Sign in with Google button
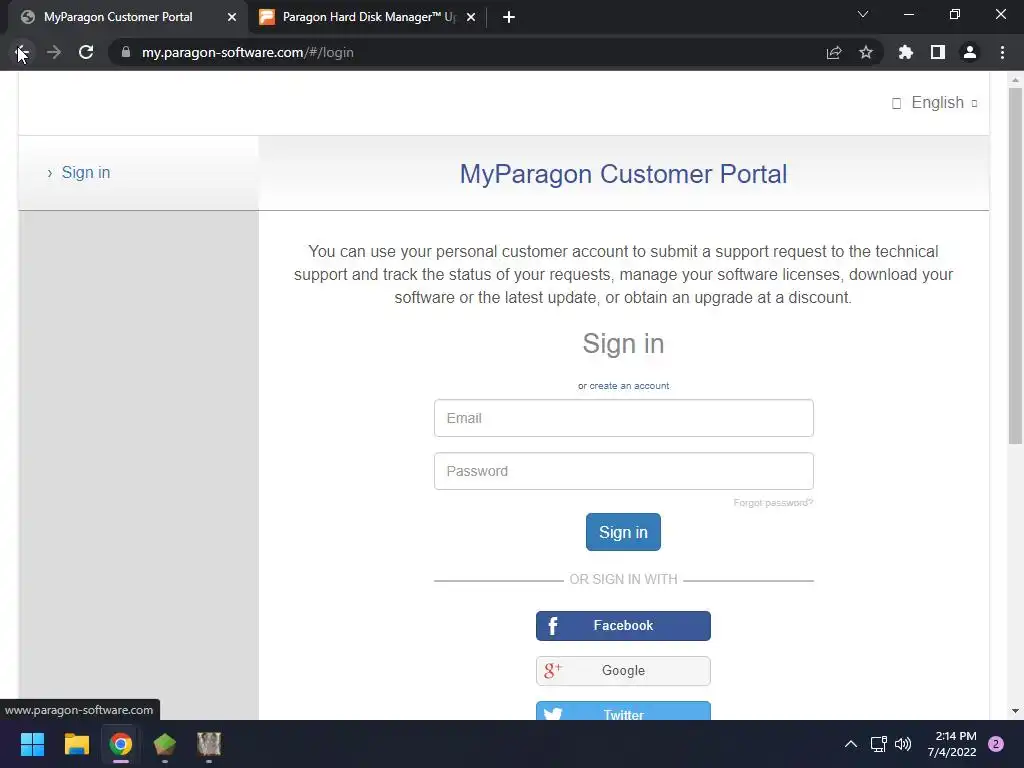Screen dimensions: 1024x768 [x=623, y=671]
